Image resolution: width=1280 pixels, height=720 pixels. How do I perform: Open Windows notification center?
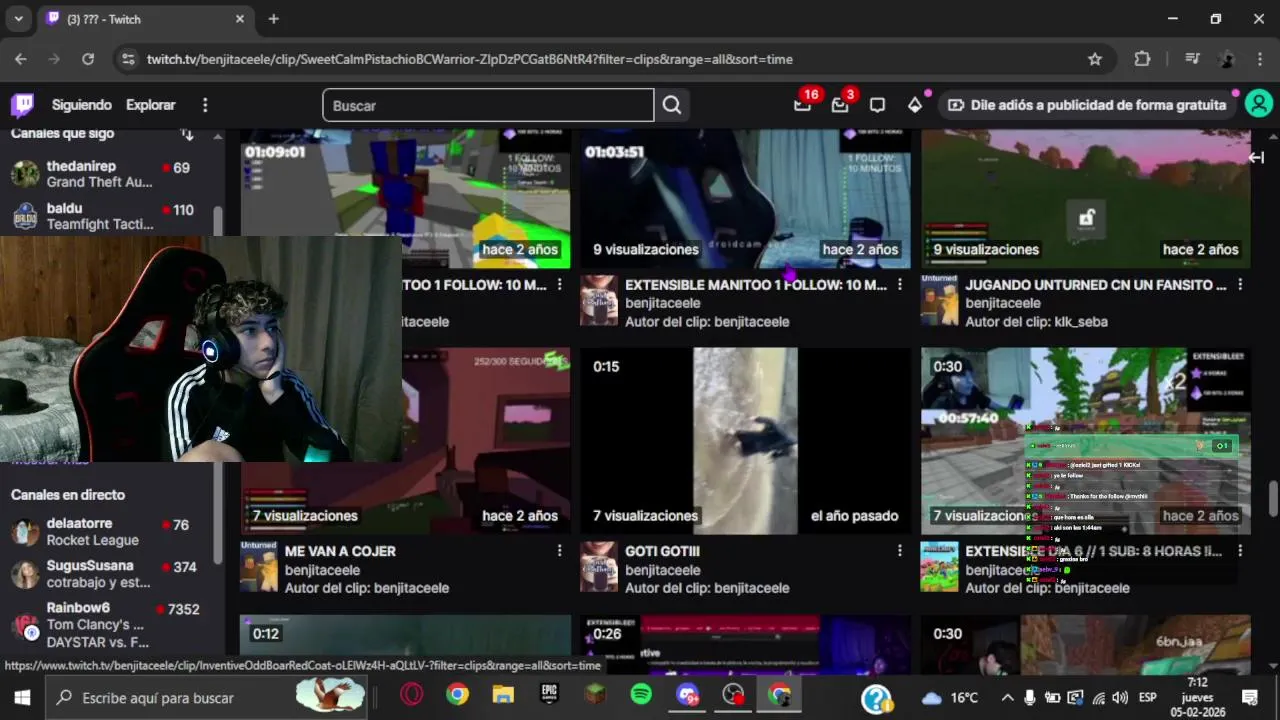pyautogui.click(x=1250, y=697)
